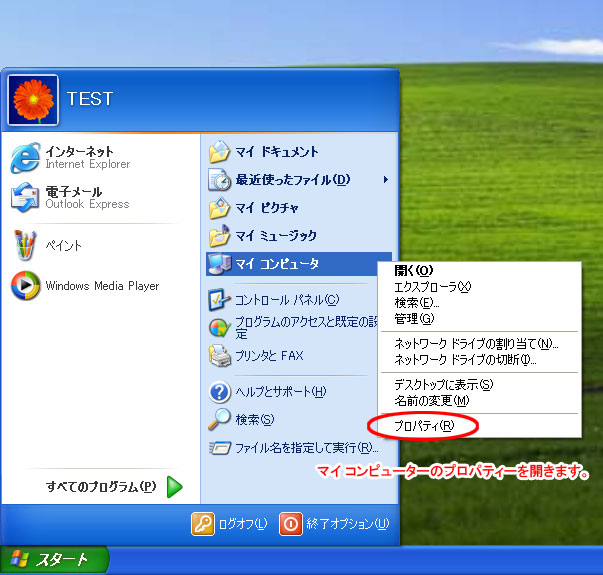The height and width of the screenshot is (575, 603).
Task: Click the マイ コンピュータ text label
Action: coord(277,264)
